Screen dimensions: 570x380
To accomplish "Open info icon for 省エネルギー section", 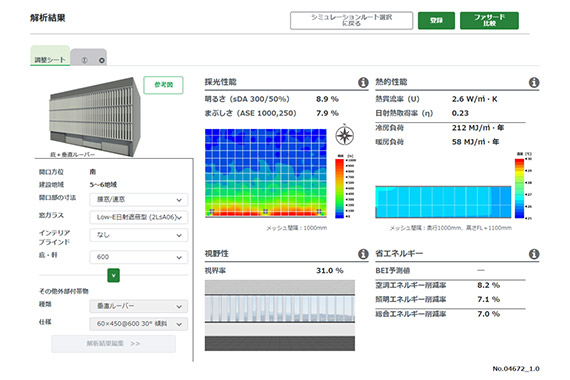I will pyautogui.click(x=534, y=254).
